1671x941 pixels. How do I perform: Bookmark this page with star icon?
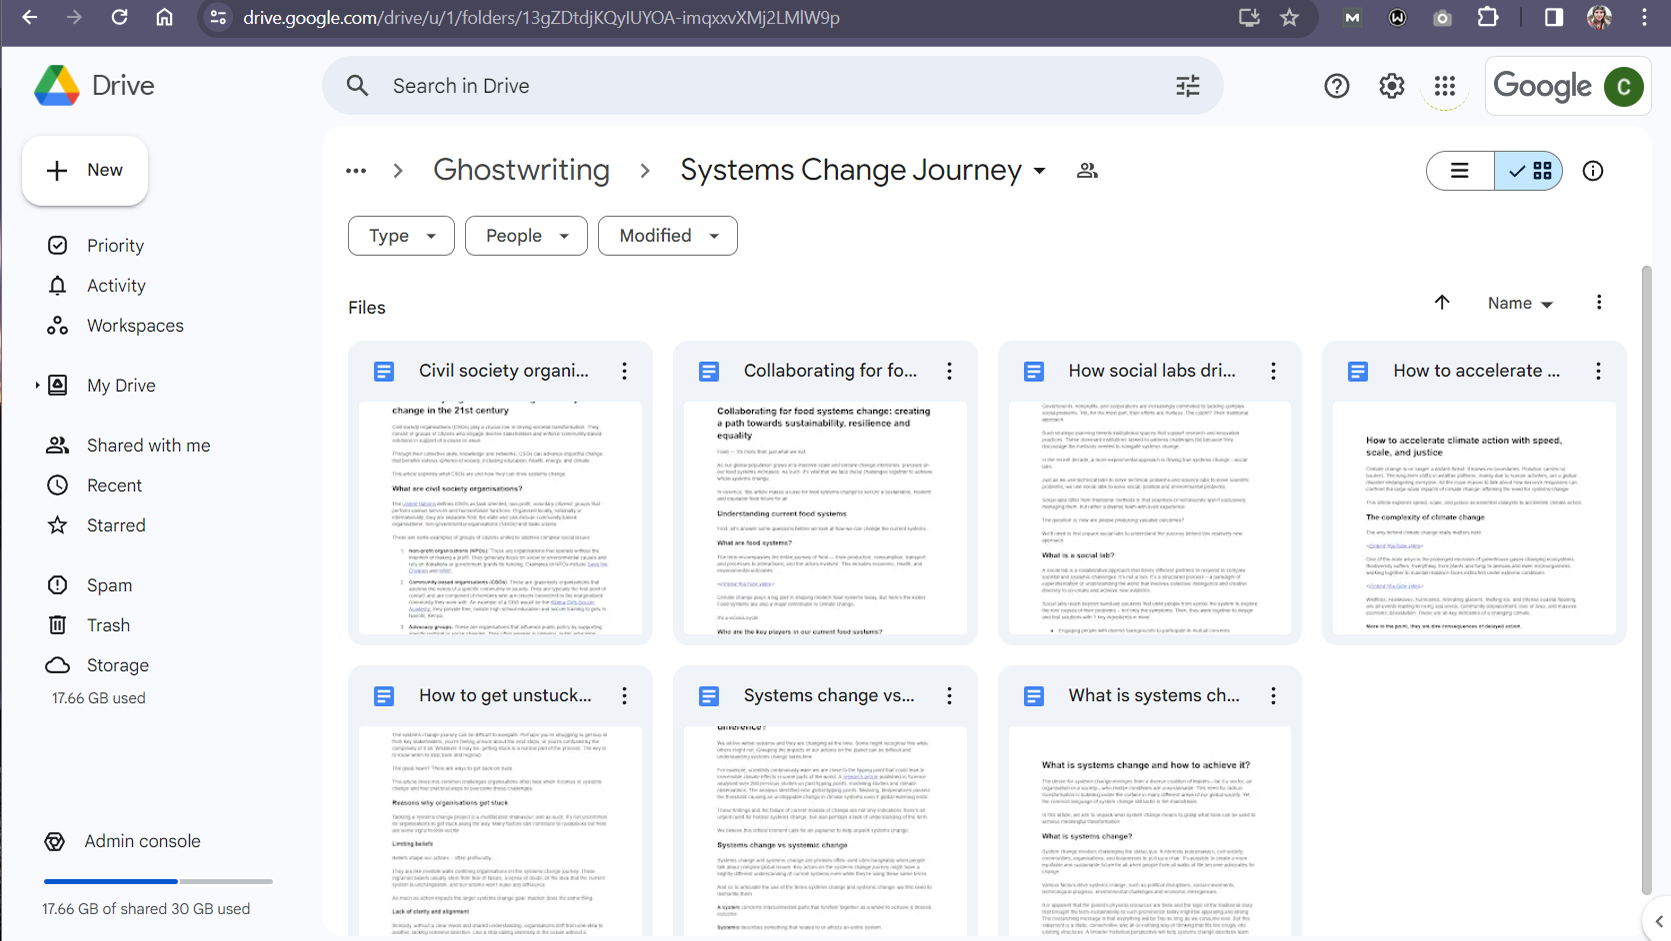[1289, 17]
